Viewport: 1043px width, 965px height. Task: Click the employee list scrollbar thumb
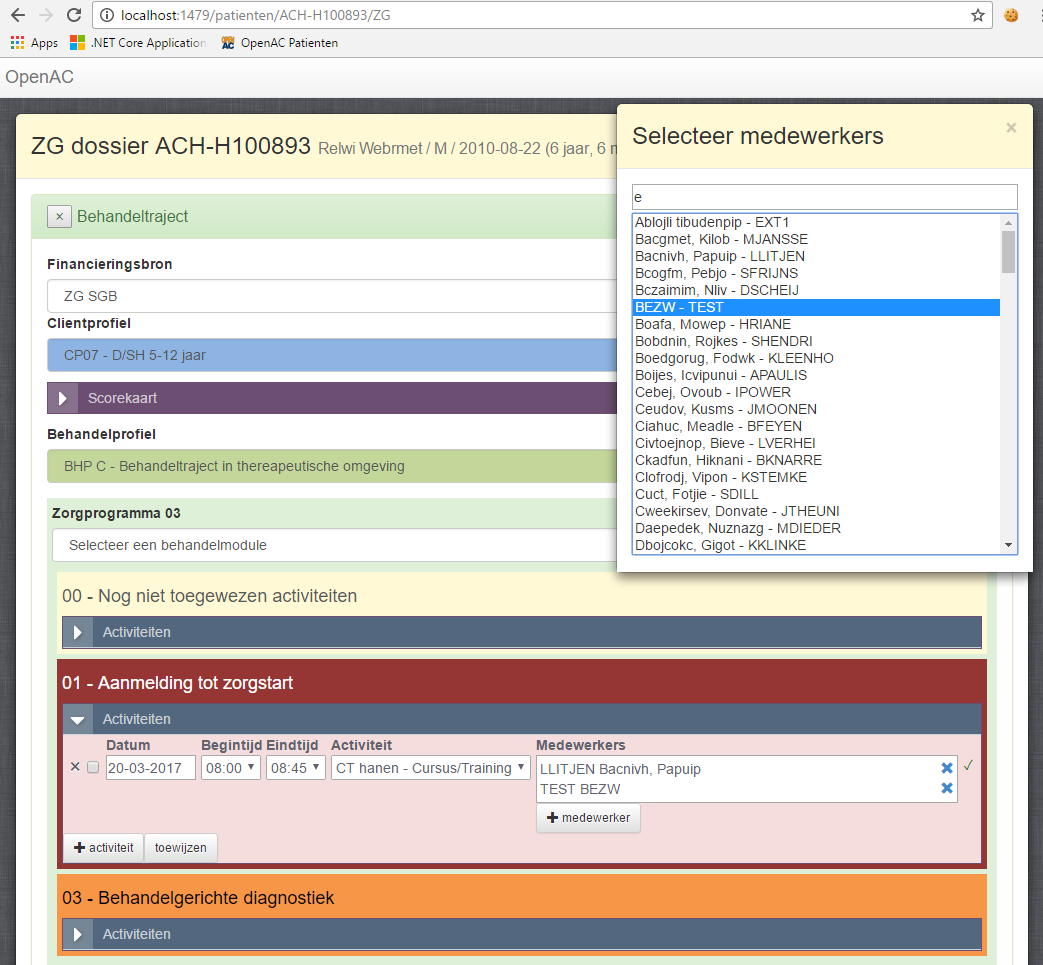pyautogui.click(x=1008, y=251)
